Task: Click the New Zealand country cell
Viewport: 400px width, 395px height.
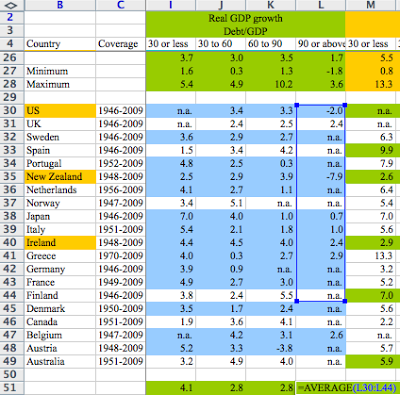Action: [x=60, y=176]
